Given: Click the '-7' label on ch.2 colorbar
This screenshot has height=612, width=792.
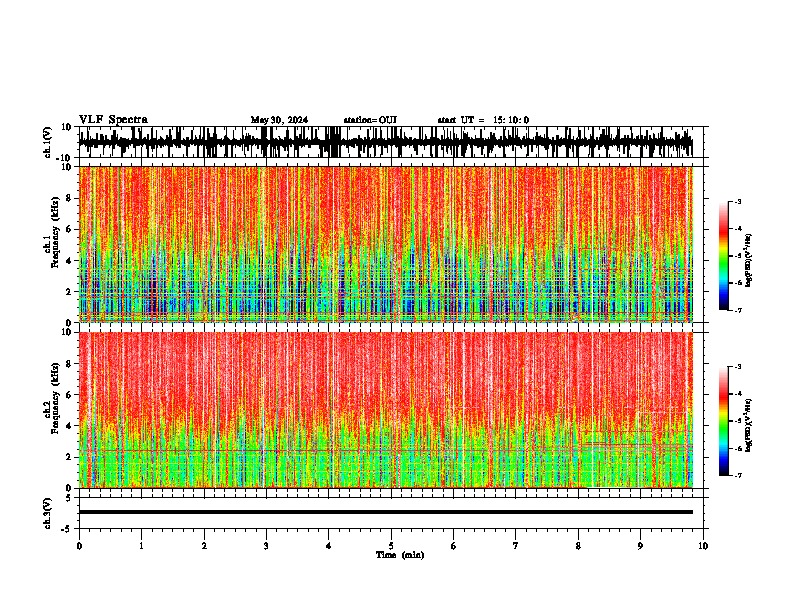Looking at the screenshot, I should point(737,476).
